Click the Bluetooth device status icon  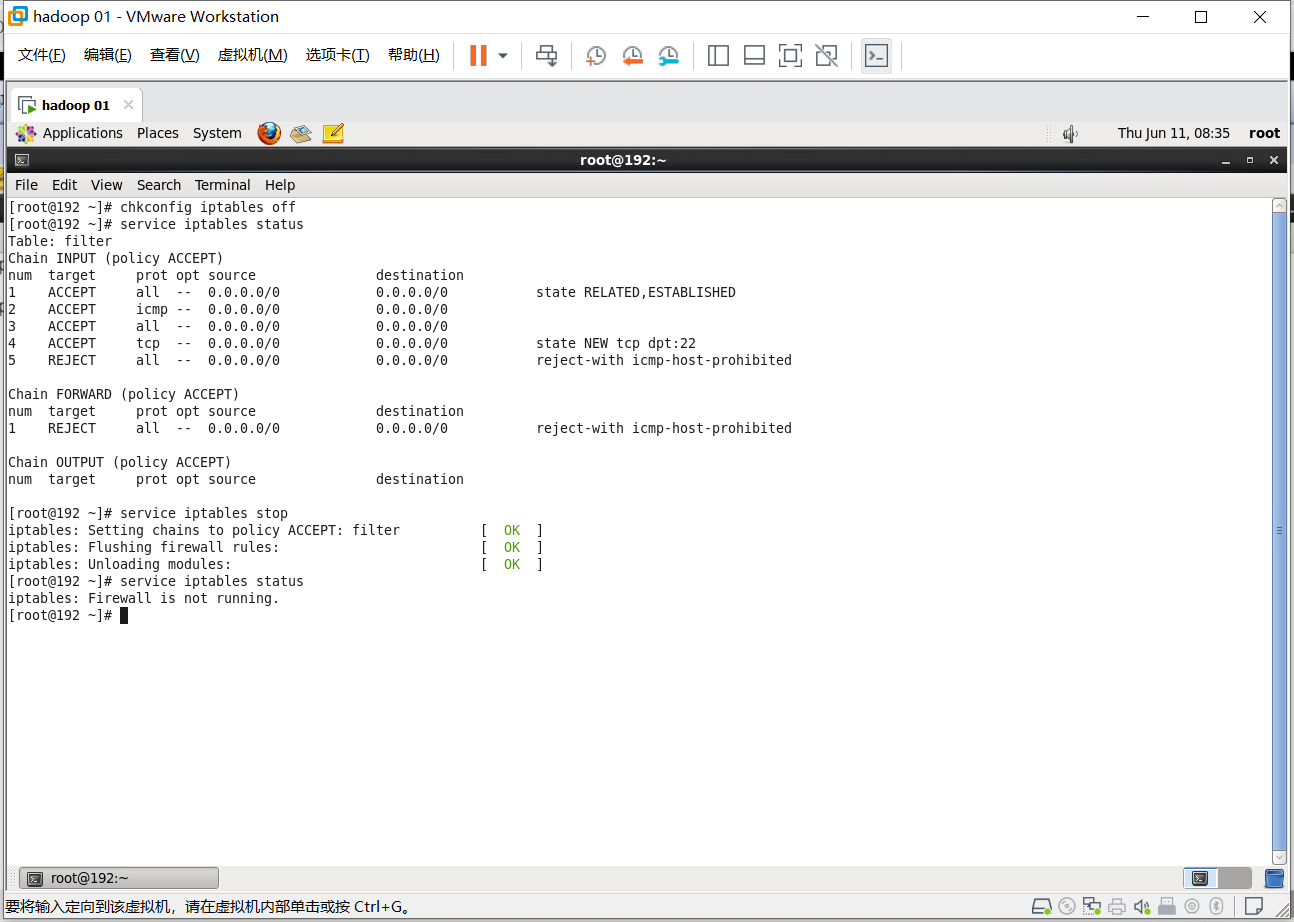coord(1216,906)
